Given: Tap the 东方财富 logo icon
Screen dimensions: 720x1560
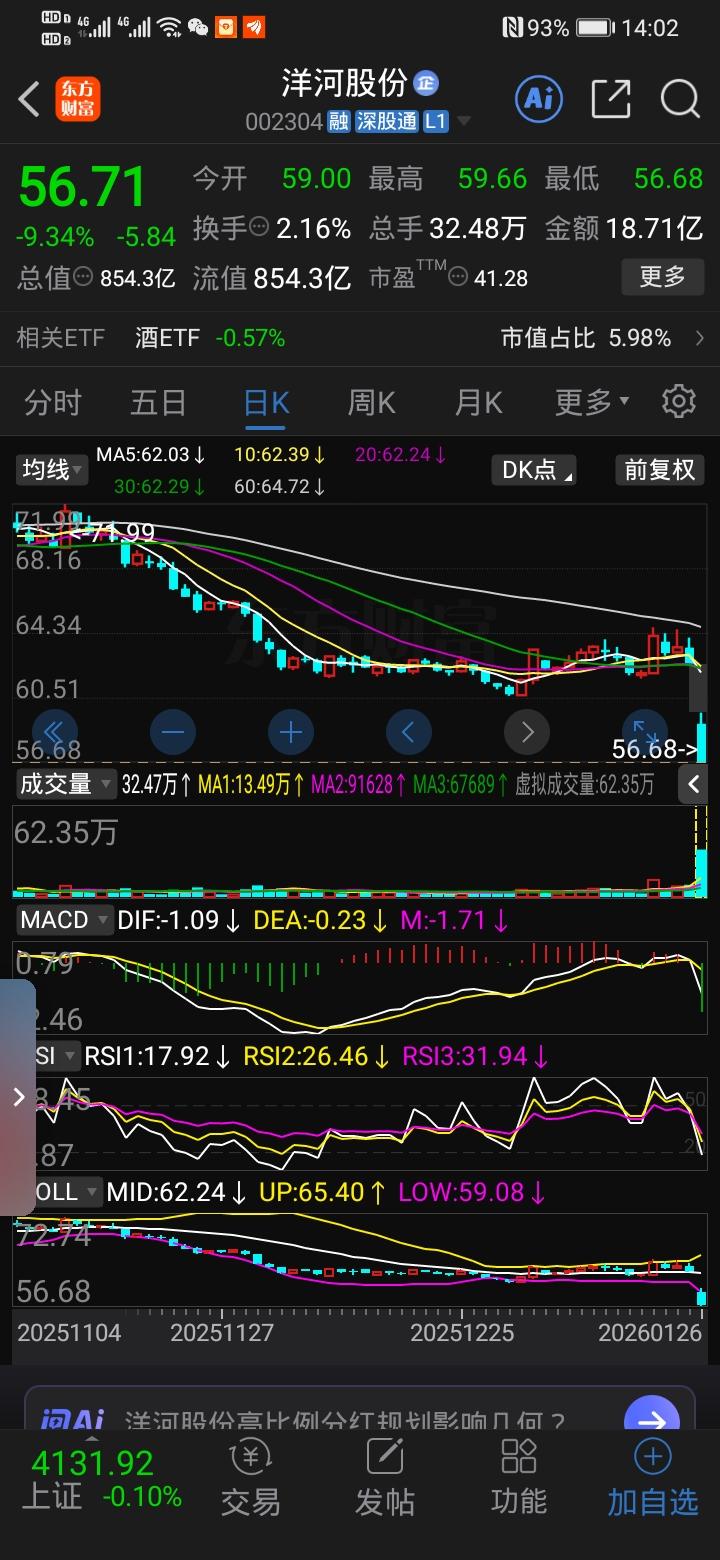Looking at the screenshot, I should pos(77,100).
